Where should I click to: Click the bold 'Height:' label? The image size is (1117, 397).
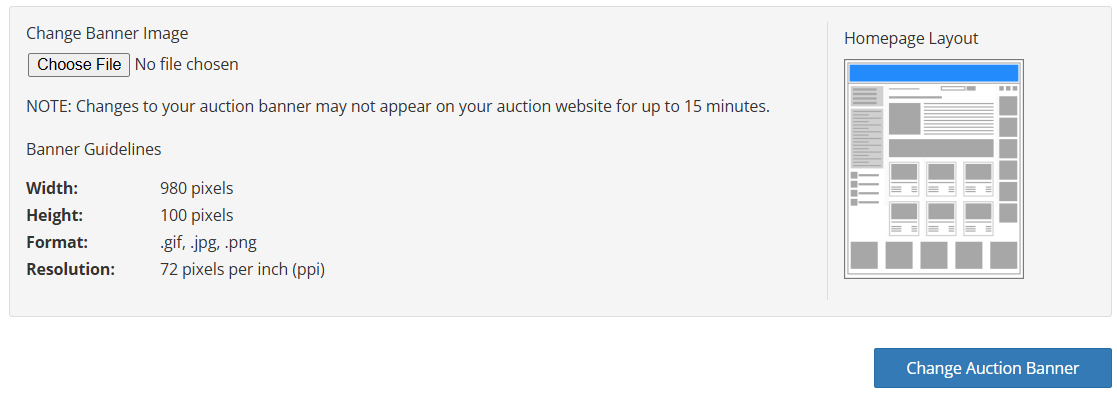(55, 215)
